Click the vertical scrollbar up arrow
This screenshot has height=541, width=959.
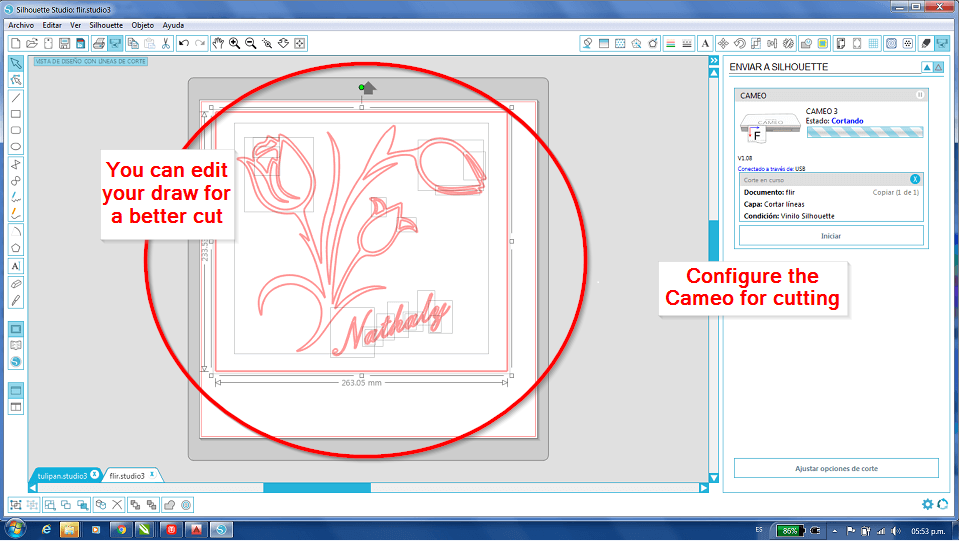tap(714, 73)
